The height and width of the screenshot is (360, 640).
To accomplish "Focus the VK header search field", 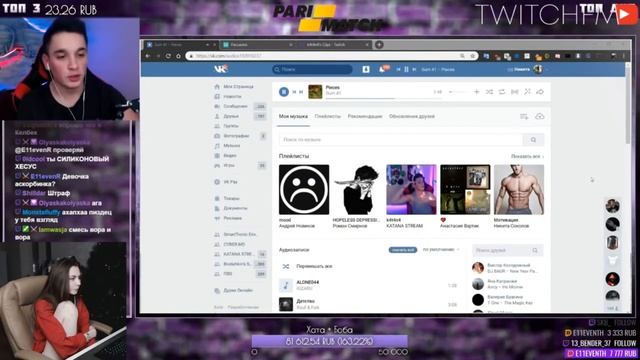I will coord(312,69).
